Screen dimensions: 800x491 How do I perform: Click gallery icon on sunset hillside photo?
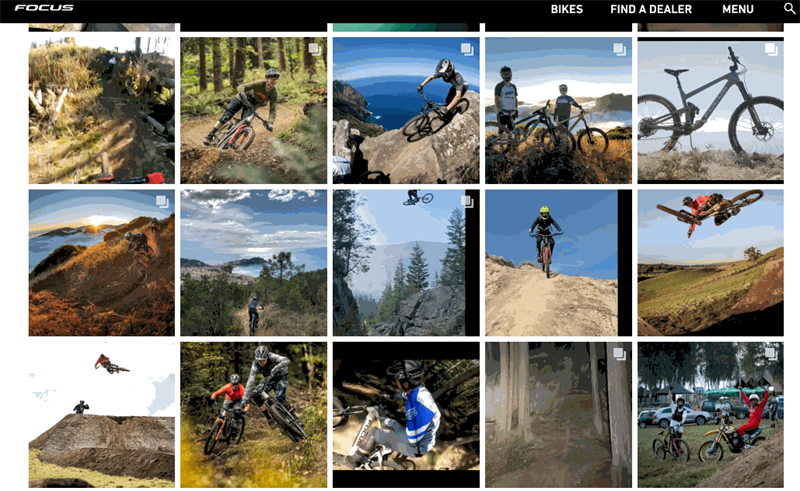pyautogui.click(x=162, y=202)
